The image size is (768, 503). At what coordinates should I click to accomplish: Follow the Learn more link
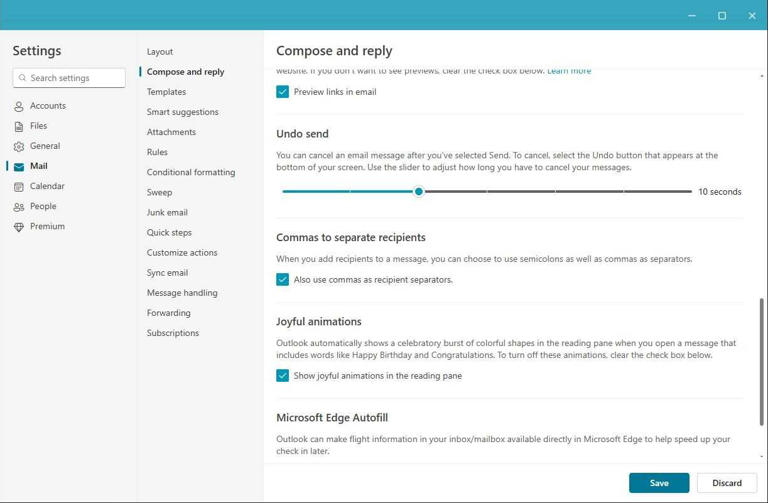coord(569,71)
